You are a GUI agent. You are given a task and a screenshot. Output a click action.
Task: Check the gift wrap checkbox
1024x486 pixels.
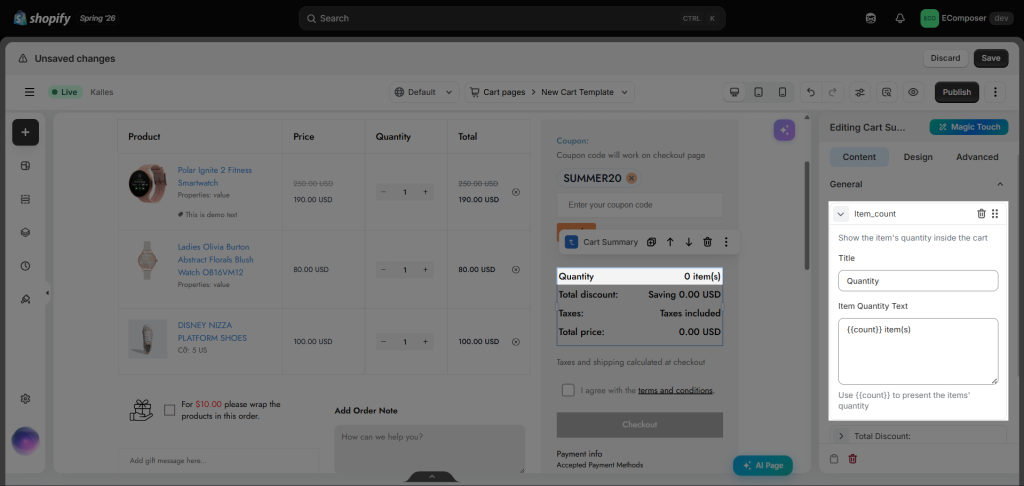170,410
